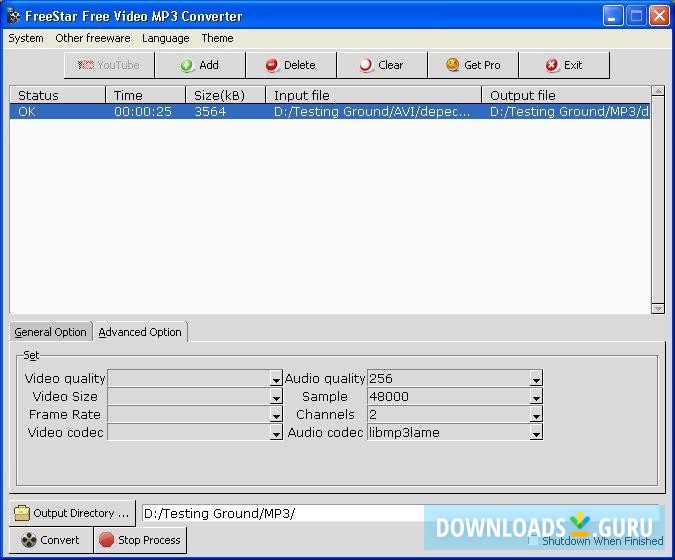The height and width of the screenshot is (560, 675).
Task: Browse for an Output Directory
Action: click(72, 513)
